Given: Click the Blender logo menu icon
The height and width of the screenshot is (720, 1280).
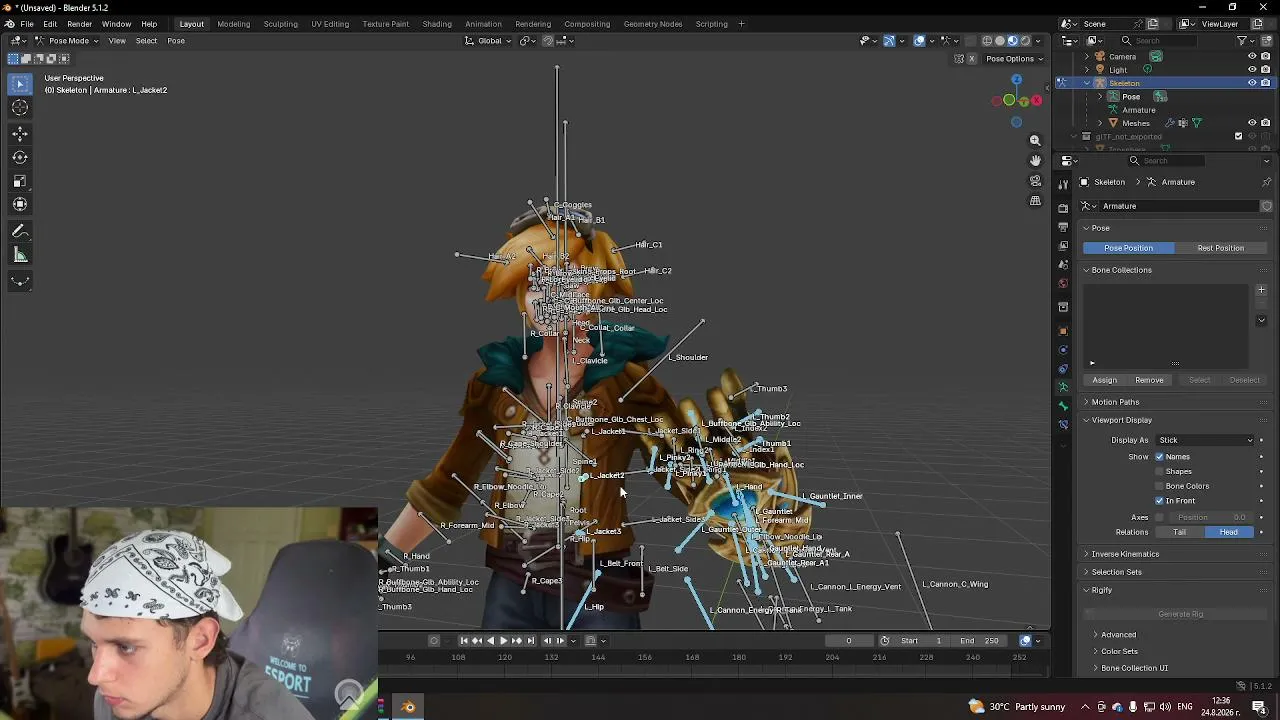Looking at the screenshot, I should (x=10, y=24).
